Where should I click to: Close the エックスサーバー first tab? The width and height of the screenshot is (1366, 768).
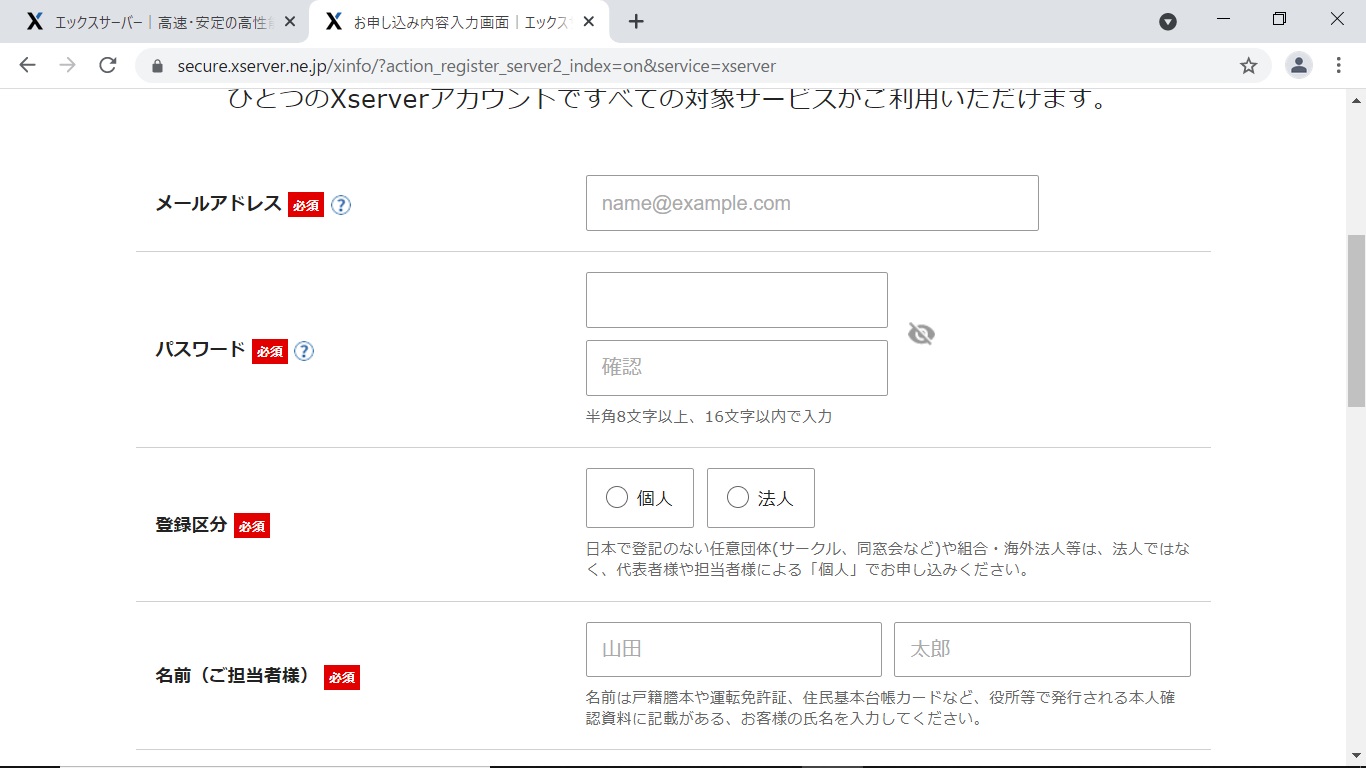coord(290,21)
